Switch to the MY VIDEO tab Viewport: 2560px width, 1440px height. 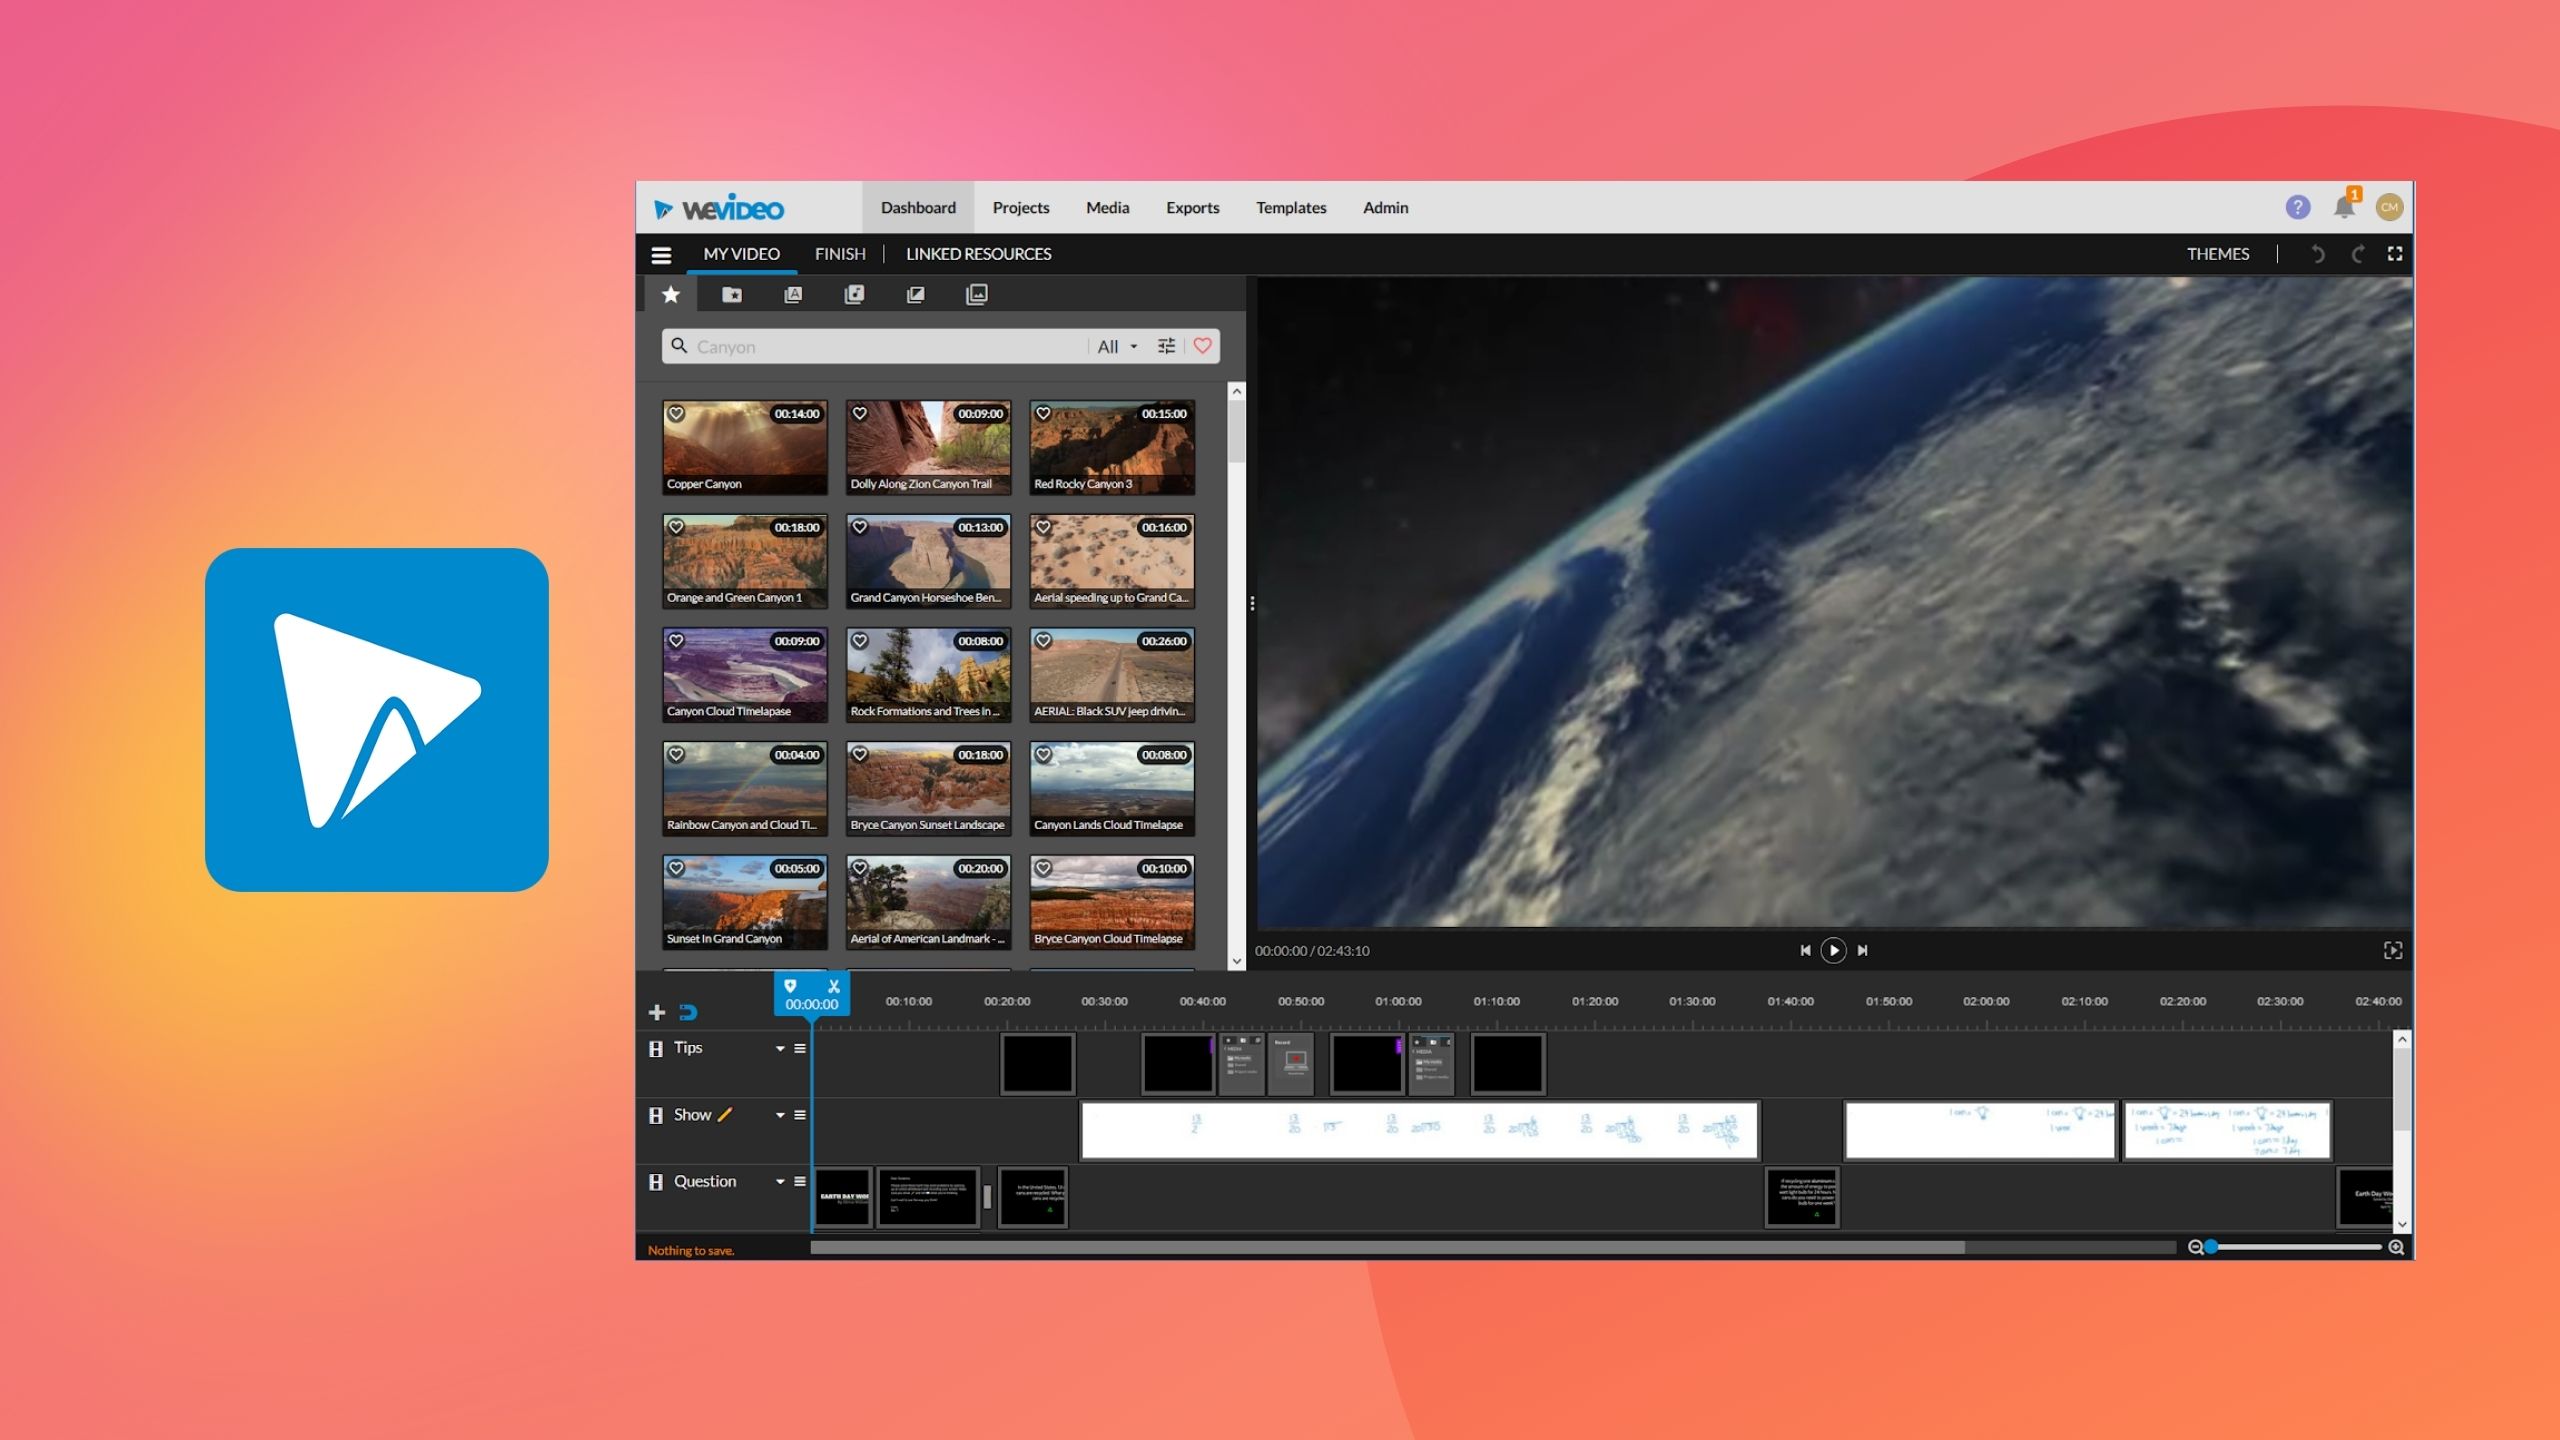[x=741, y=254]
